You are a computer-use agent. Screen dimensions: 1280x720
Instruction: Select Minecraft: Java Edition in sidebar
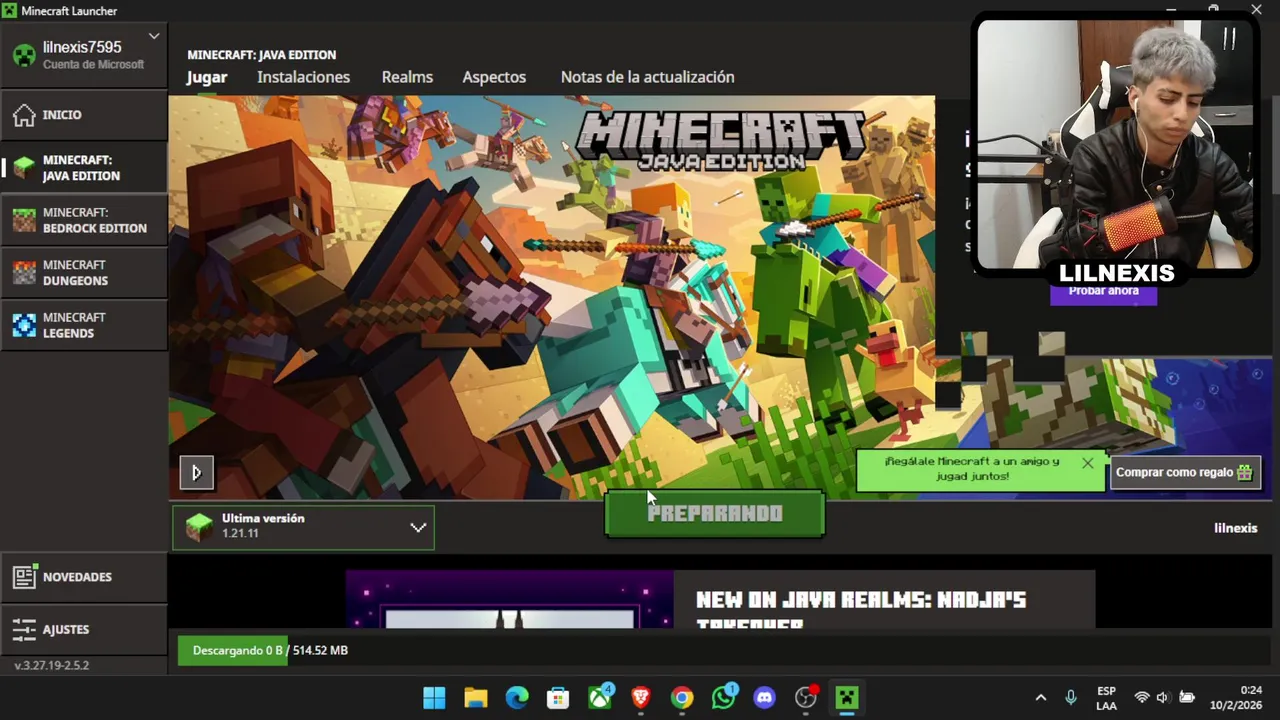[x=84, y=168]
